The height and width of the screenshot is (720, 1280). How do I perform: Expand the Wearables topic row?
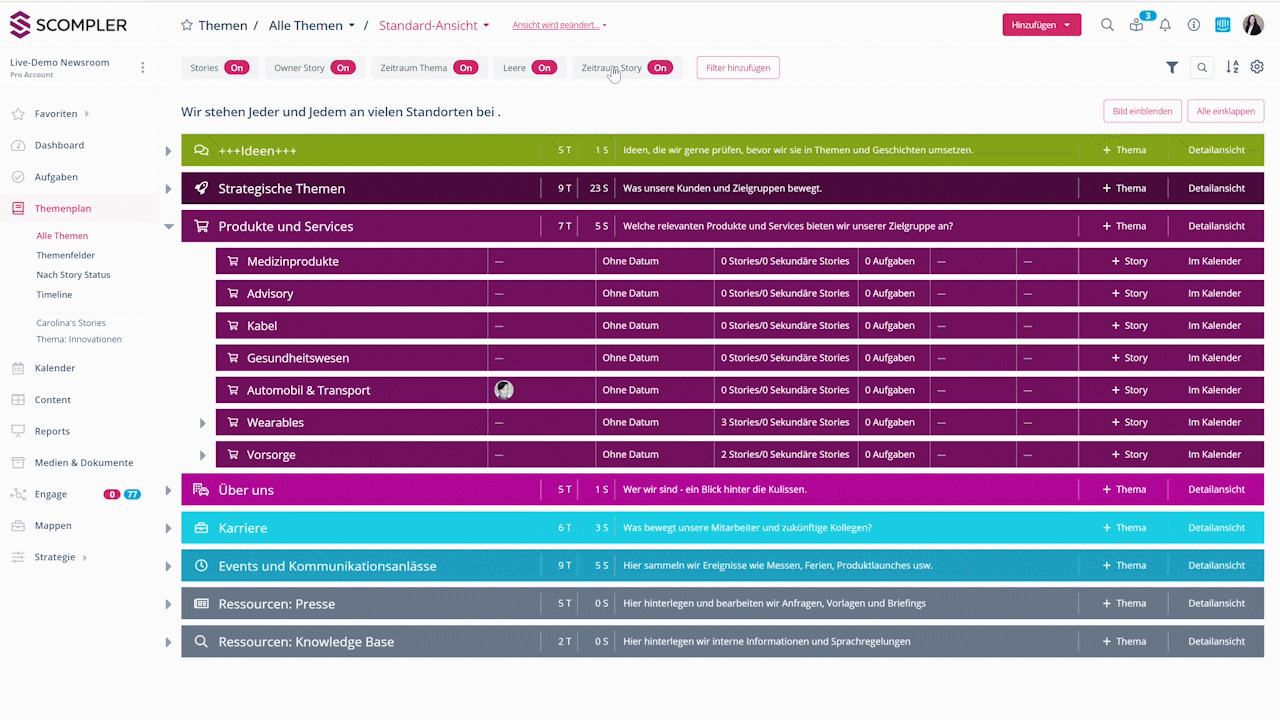point(202,423)
